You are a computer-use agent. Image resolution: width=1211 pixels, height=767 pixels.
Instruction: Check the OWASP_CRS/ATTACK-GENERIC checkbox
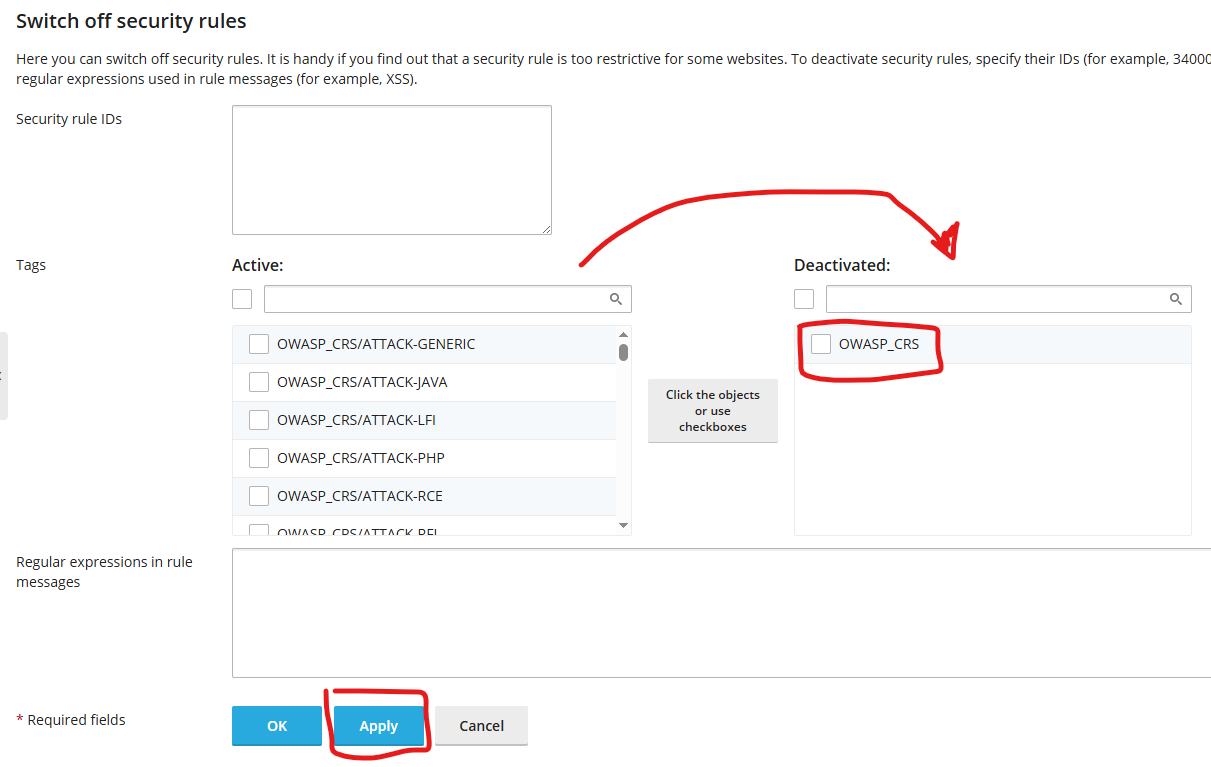pos(259,344)
